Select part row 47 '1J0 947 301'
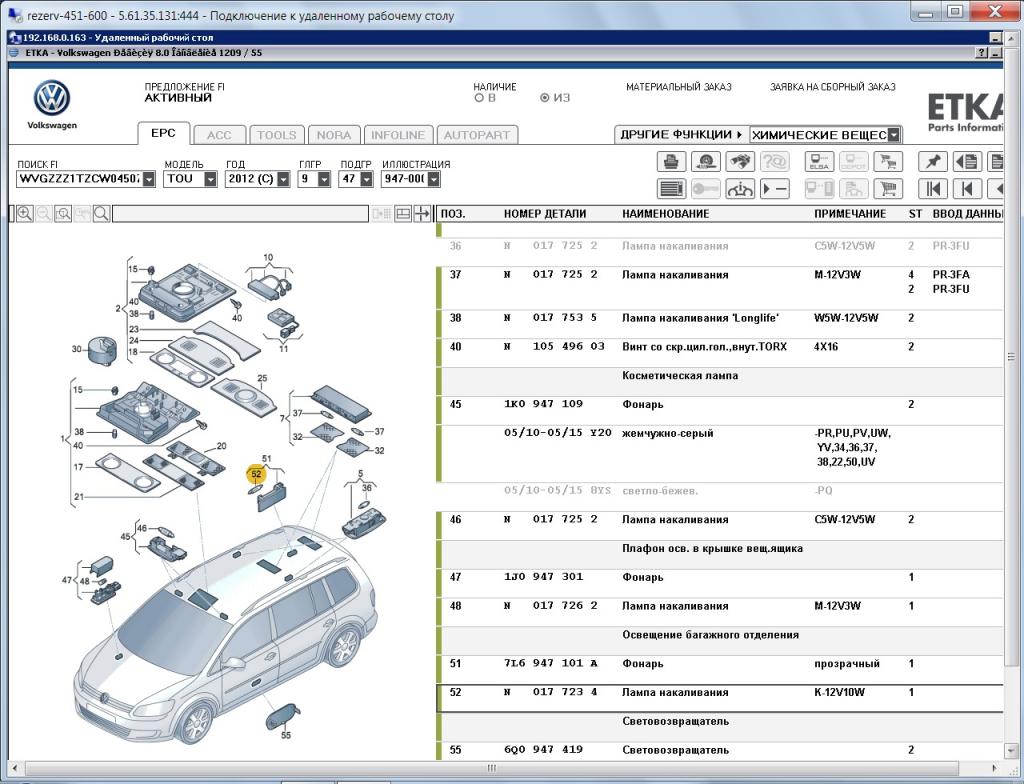Viewport: 1024px width, 784px height. pyautogui.click(x=720, y=583)
